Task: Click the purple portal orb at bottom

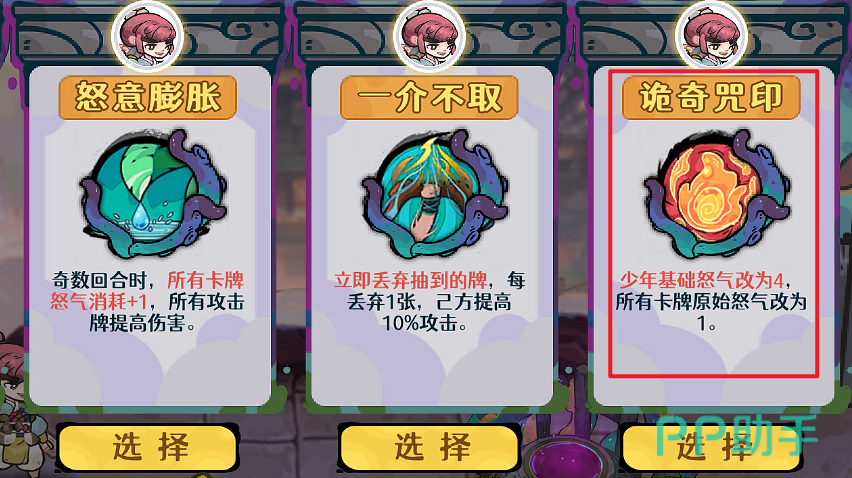Action: pos(569,459)
